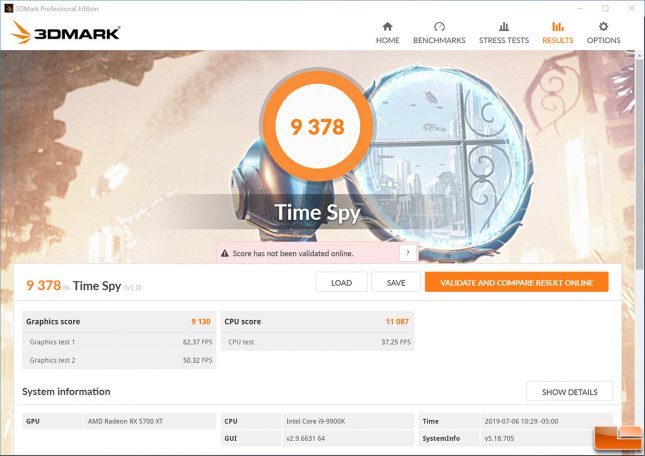This screenshot has height=456, width=645.
Task: Click the Time Spy banner title
Action: [x=317, y=213]
